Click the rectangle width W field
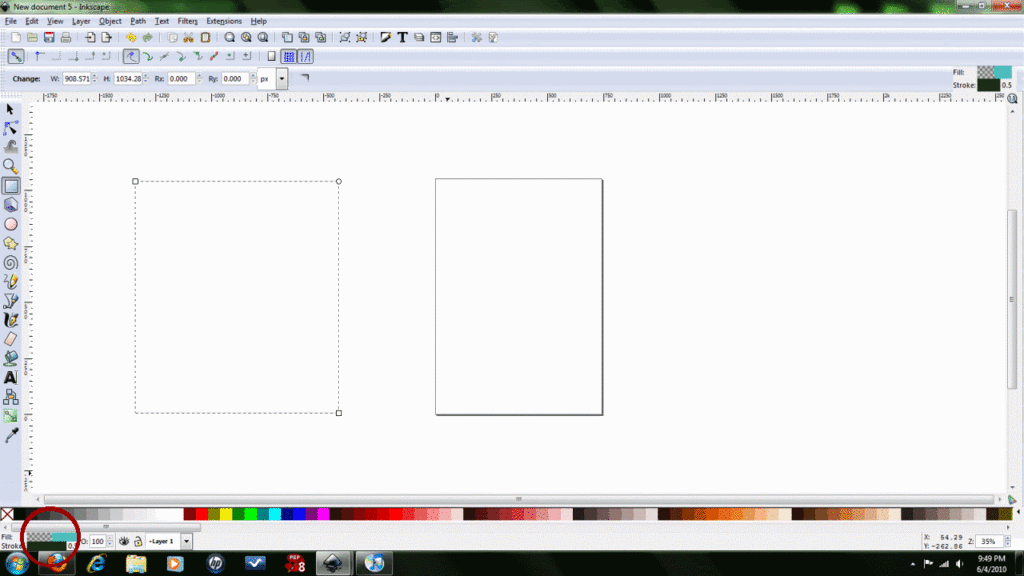The width and height of the screenshot is (1024, 576). coord(76,79)
